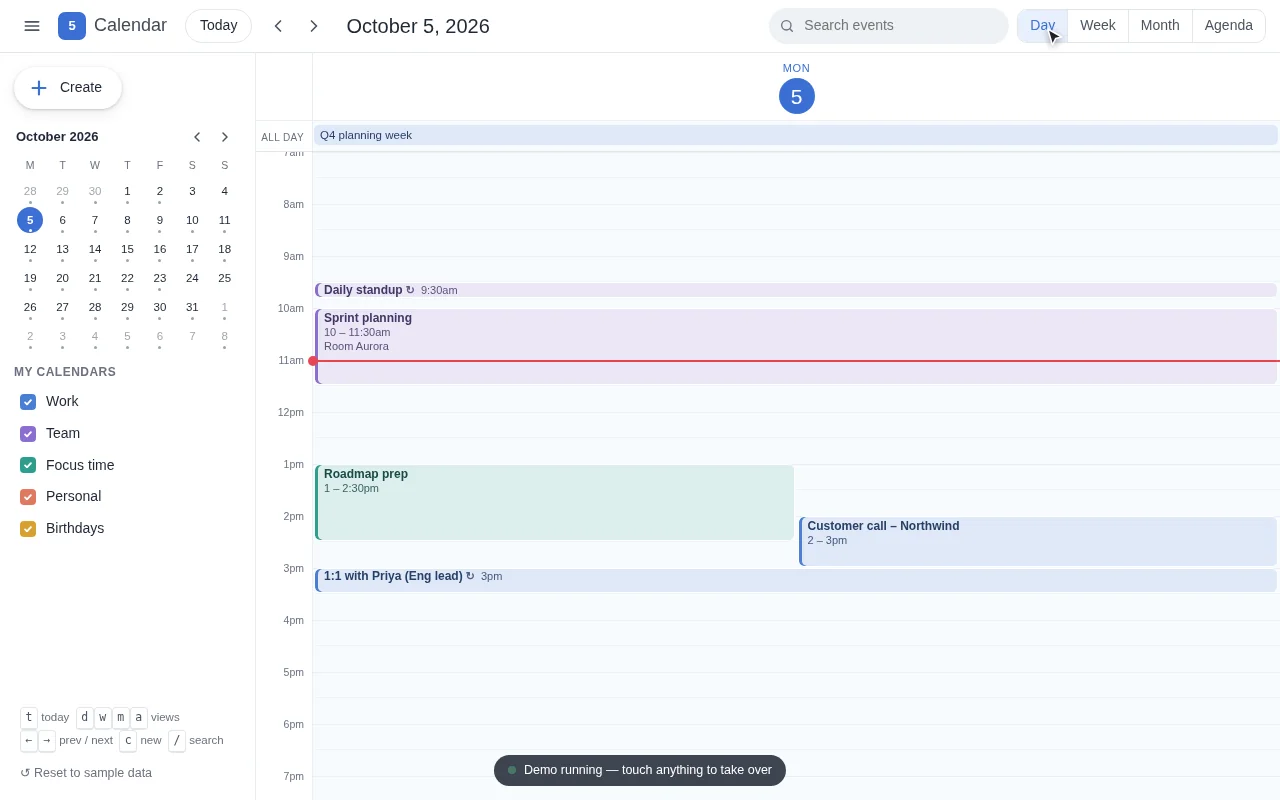Select October 9 in the mini calendar
The image size is (1280, 800).
pyautogui.click(x=159, y=220)
